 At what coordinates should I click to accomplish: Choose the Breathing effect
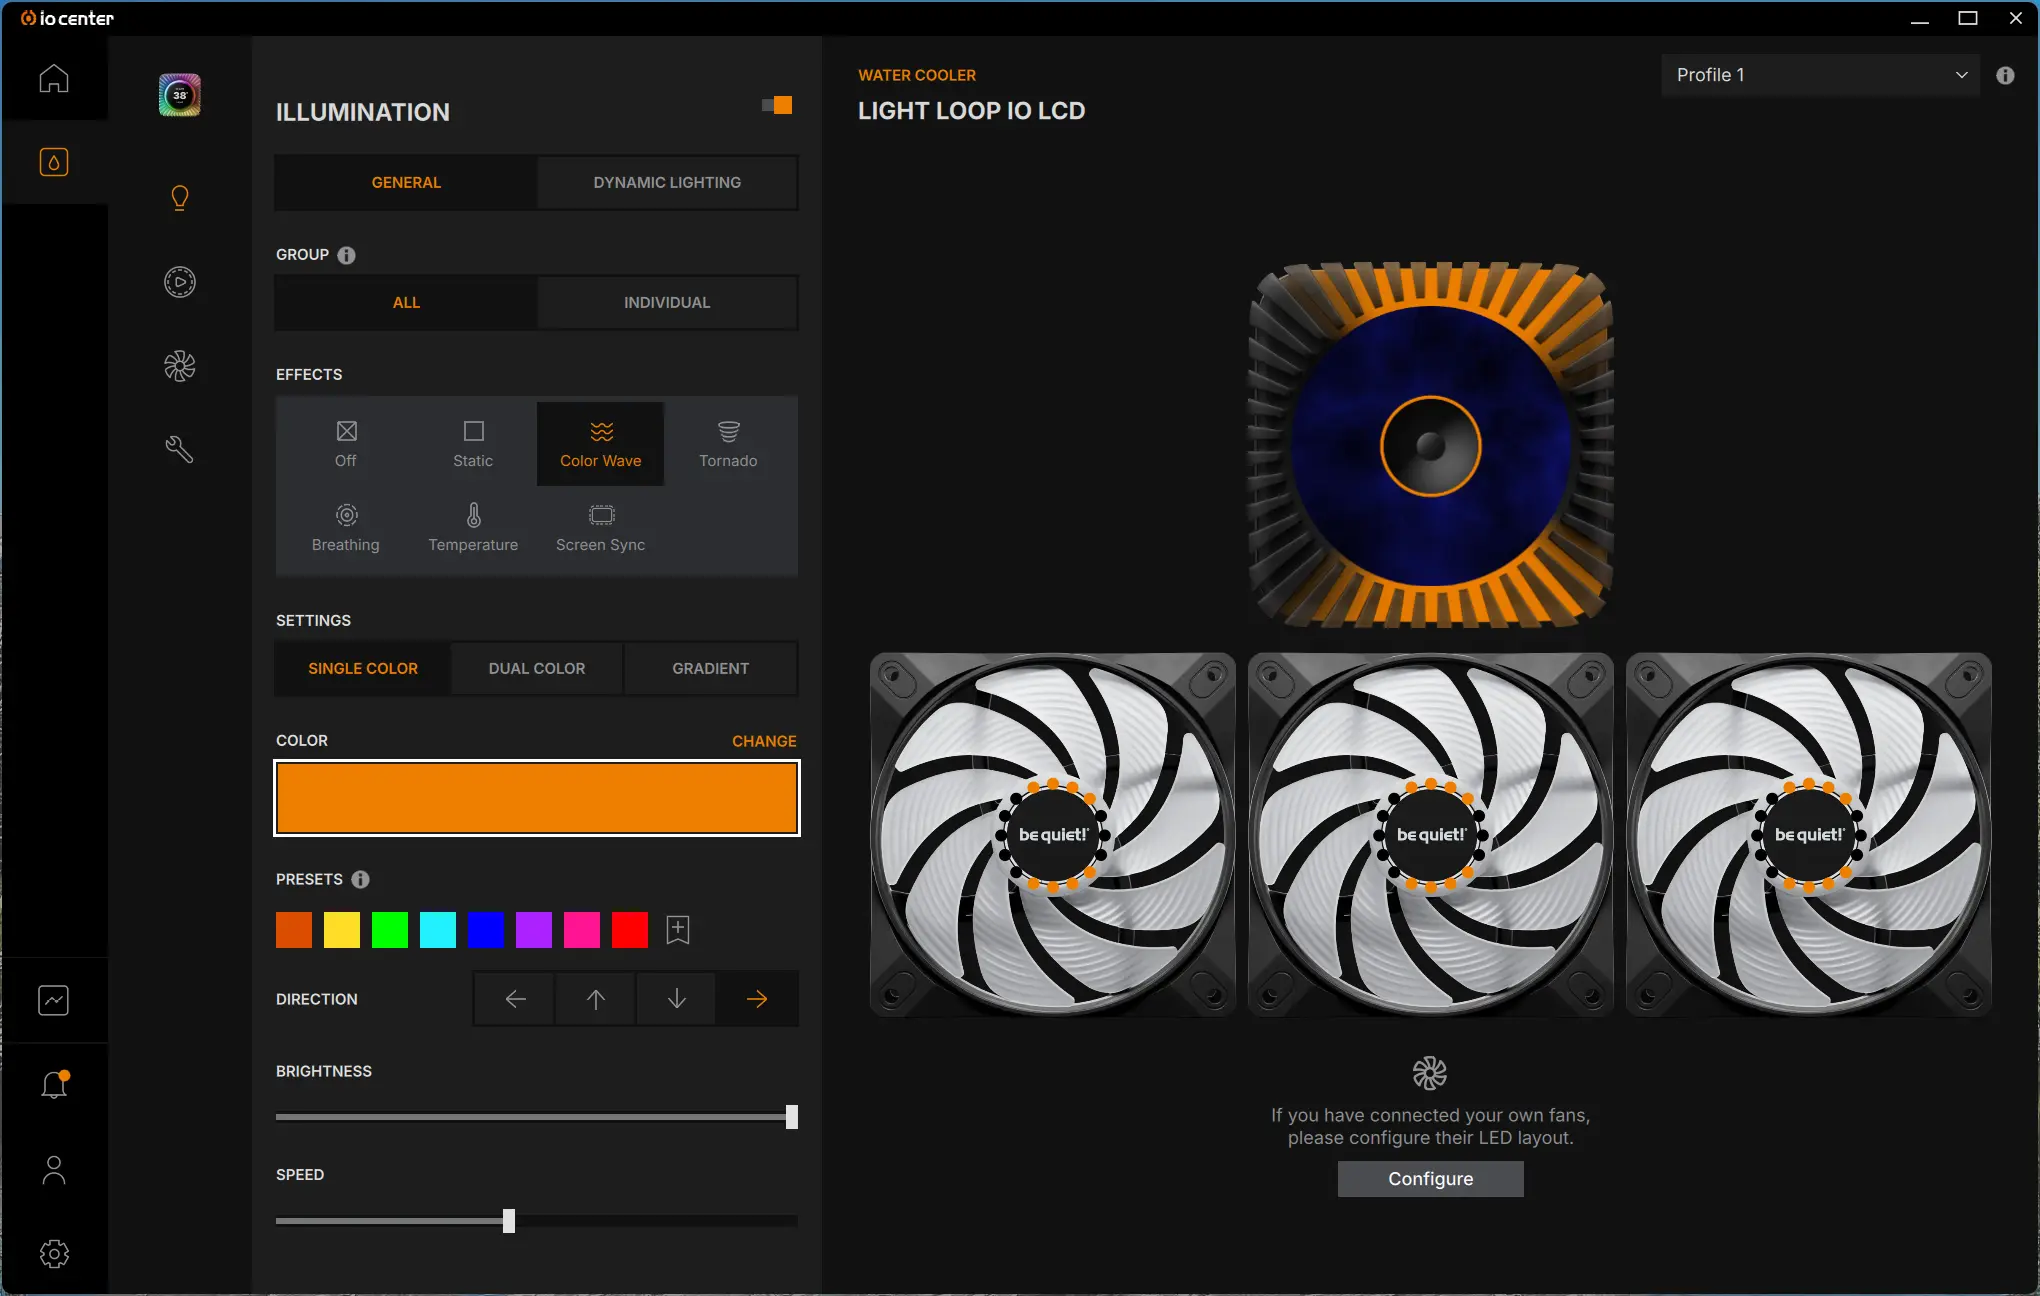coord(346,528)
